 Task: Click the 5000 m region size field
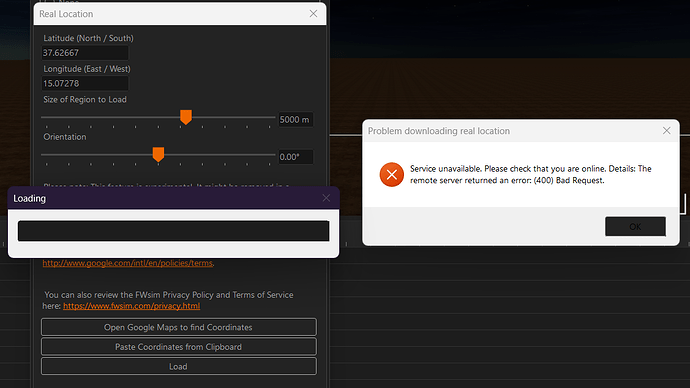click(296, 119)
